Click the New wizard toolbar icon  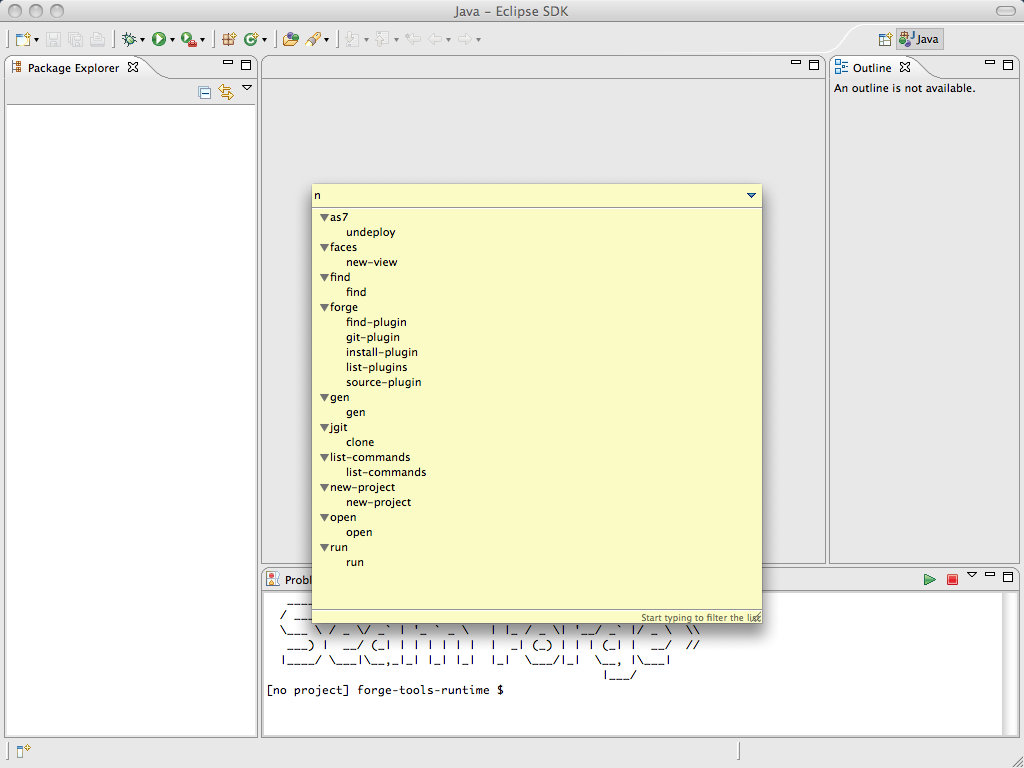pos(23,39)
